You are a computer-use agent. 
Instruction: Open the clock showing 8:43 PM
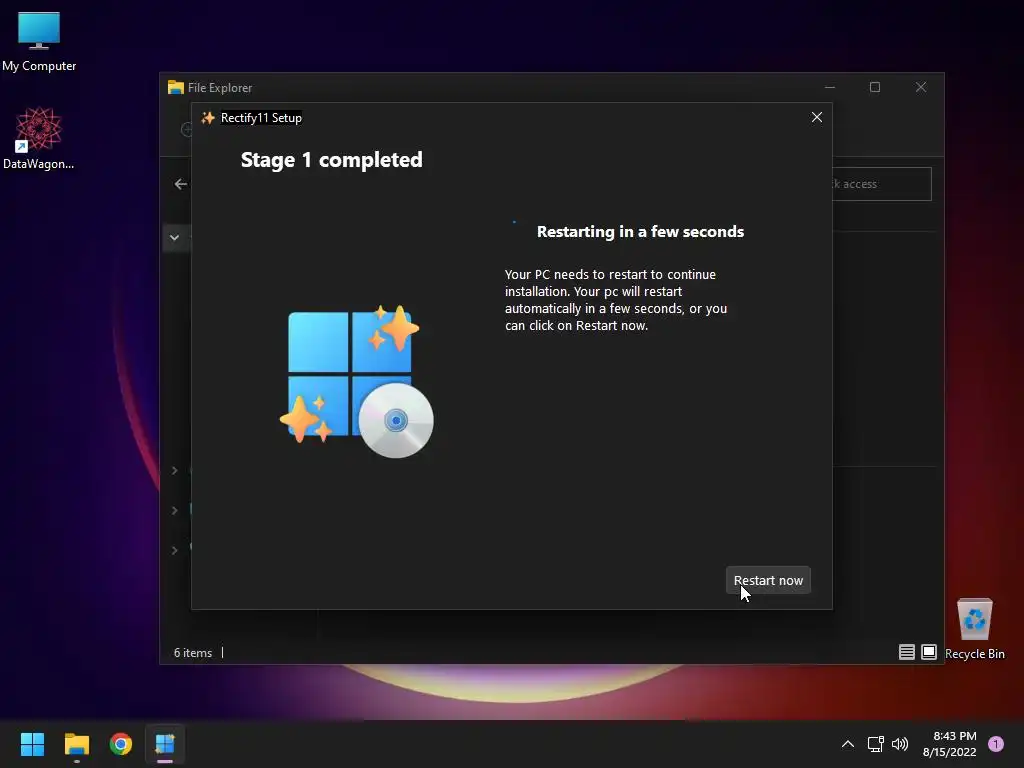[950, 744]
